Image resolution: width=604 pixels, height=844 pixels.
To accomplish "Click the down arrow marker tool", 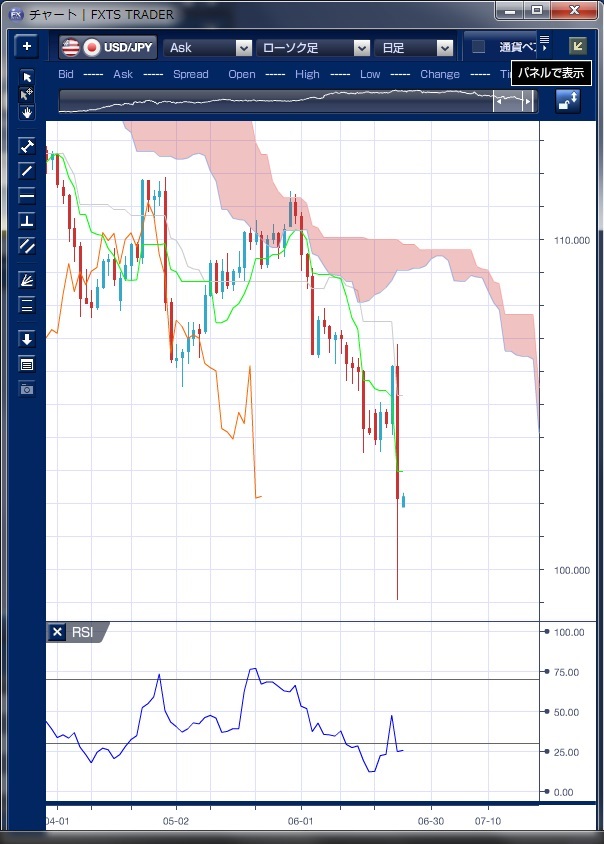I will (27, 339).
